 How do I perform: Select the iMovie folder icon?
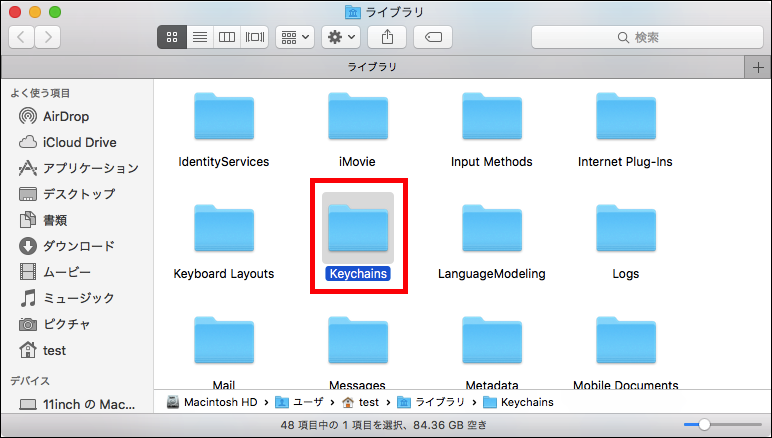[358, 116]
